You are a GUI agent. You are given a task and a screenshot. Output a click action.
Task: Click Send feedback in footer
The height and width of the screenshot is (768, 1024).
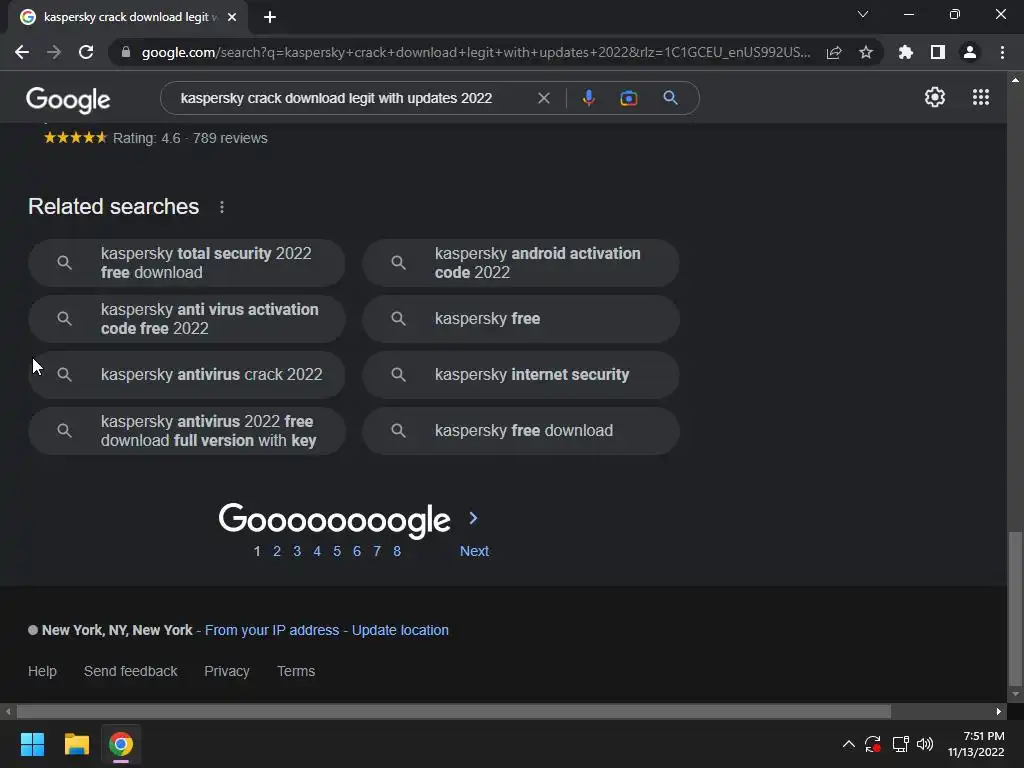coord(131,671)
